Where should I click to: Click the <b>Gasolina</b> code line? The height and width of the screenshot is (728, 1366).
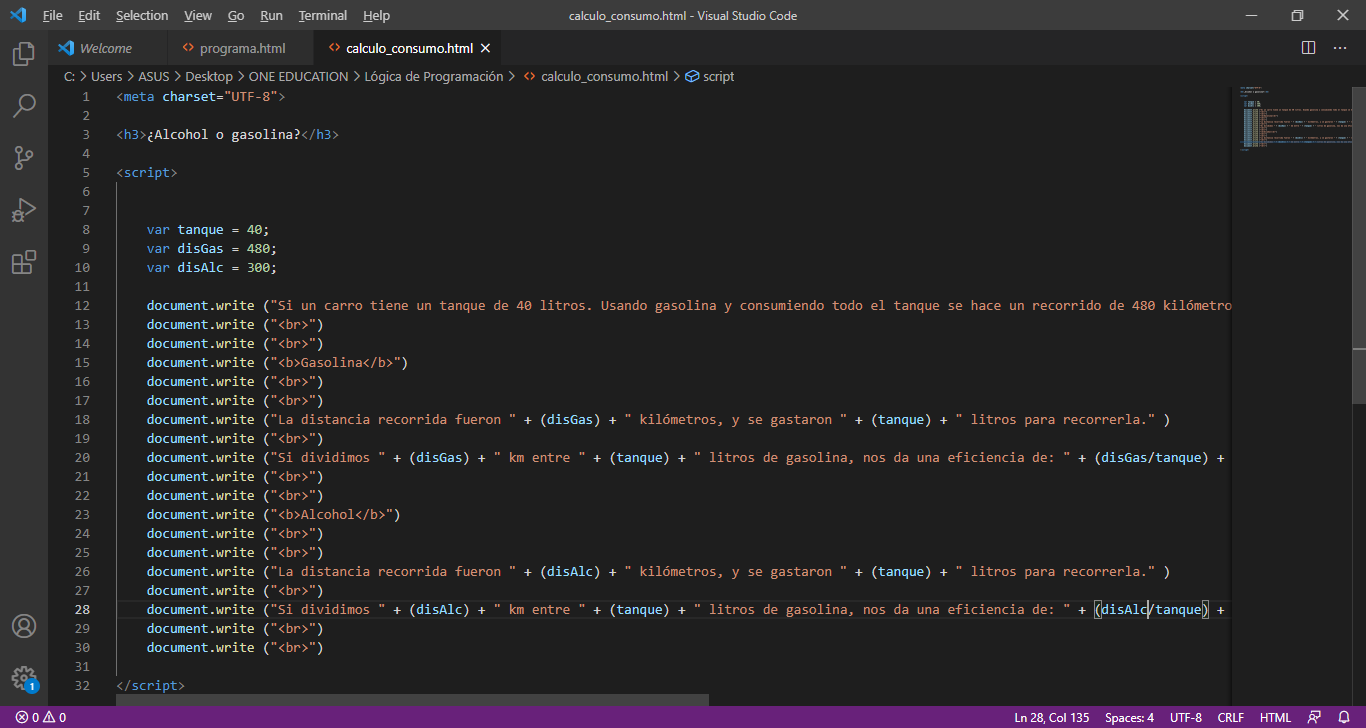pyautogui.click(x=277, y=362)
